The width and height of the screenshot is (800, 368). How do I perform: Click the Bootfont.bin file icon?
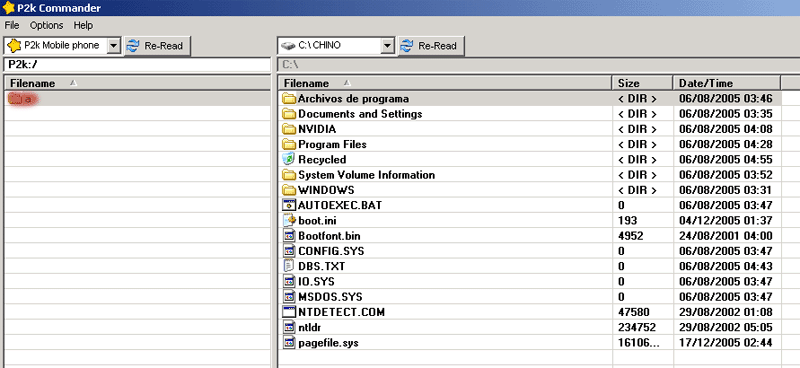(x=289, y=236)
